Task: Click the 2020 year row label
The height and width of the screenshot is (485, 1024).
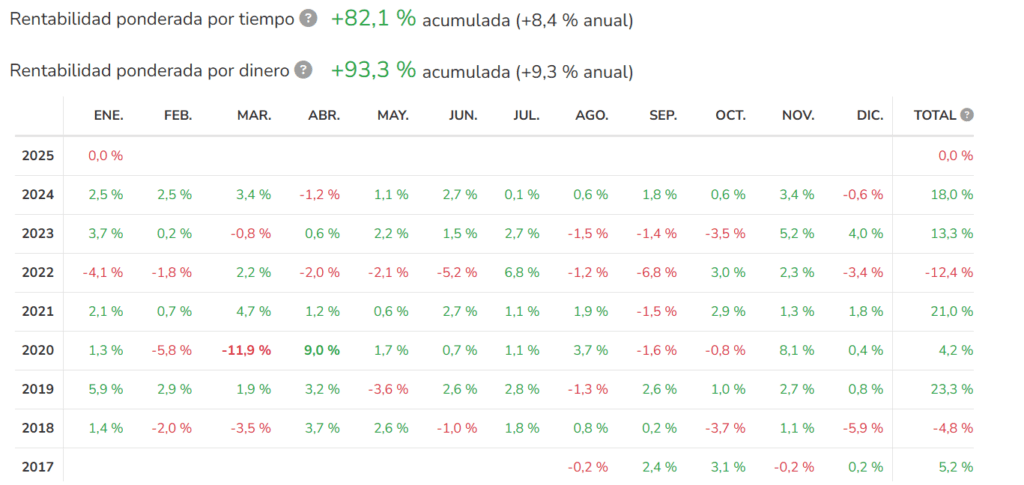Action: [x=38, y=351]
